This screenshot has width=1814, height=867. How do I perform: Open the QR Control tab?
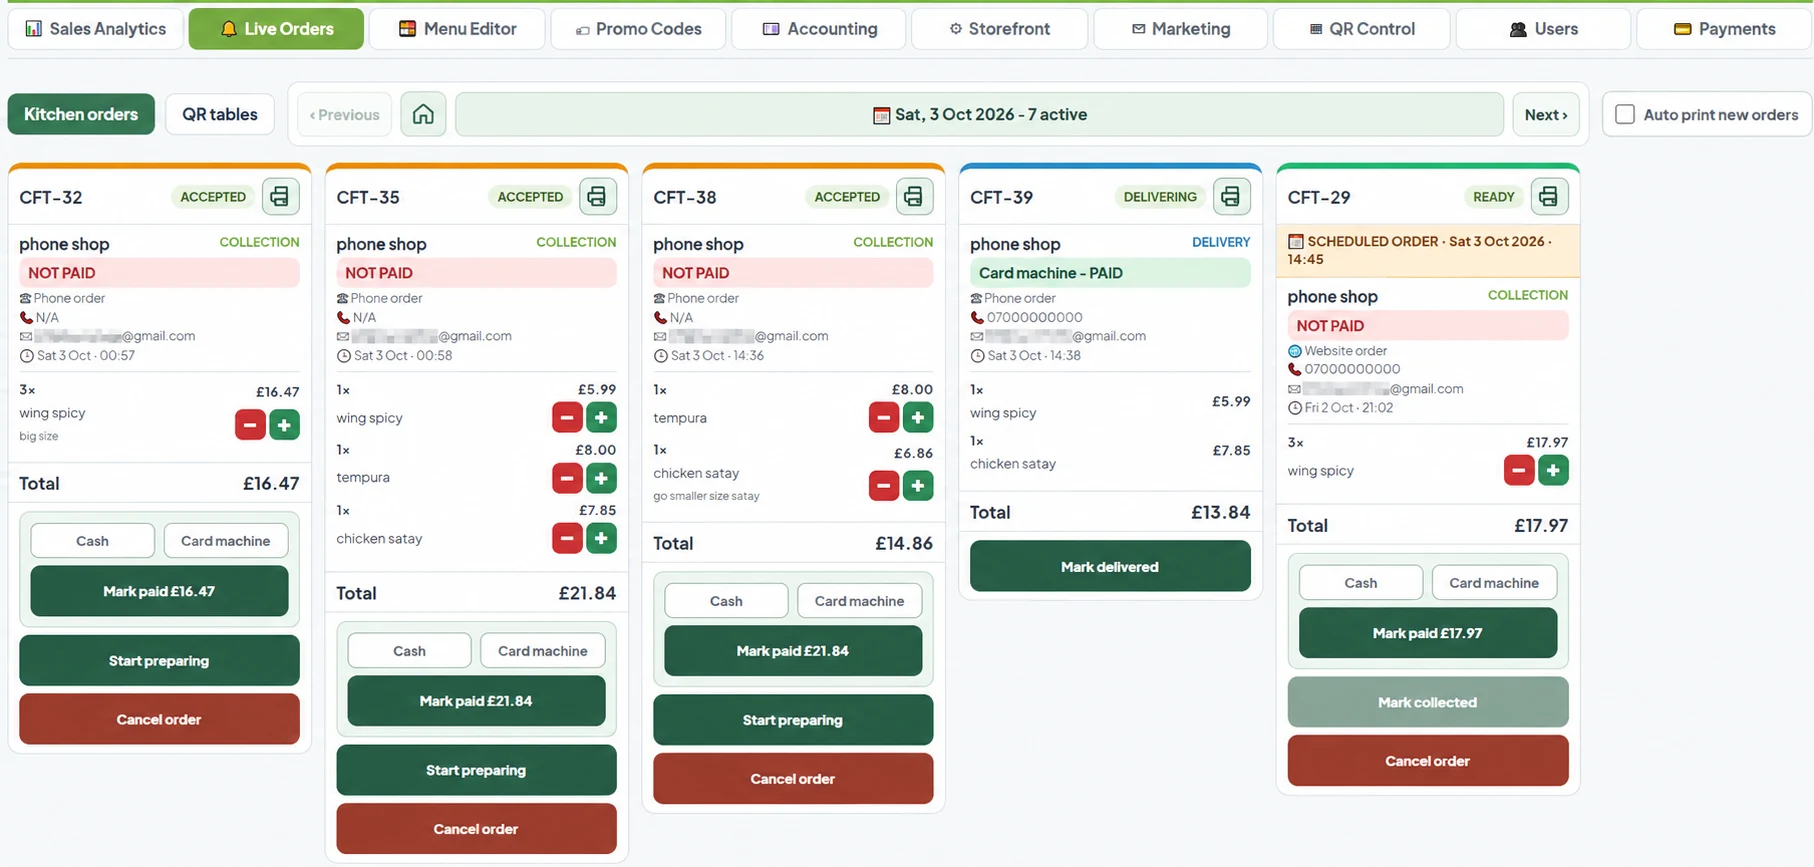pyautogui.click(x=1362, y=29)
